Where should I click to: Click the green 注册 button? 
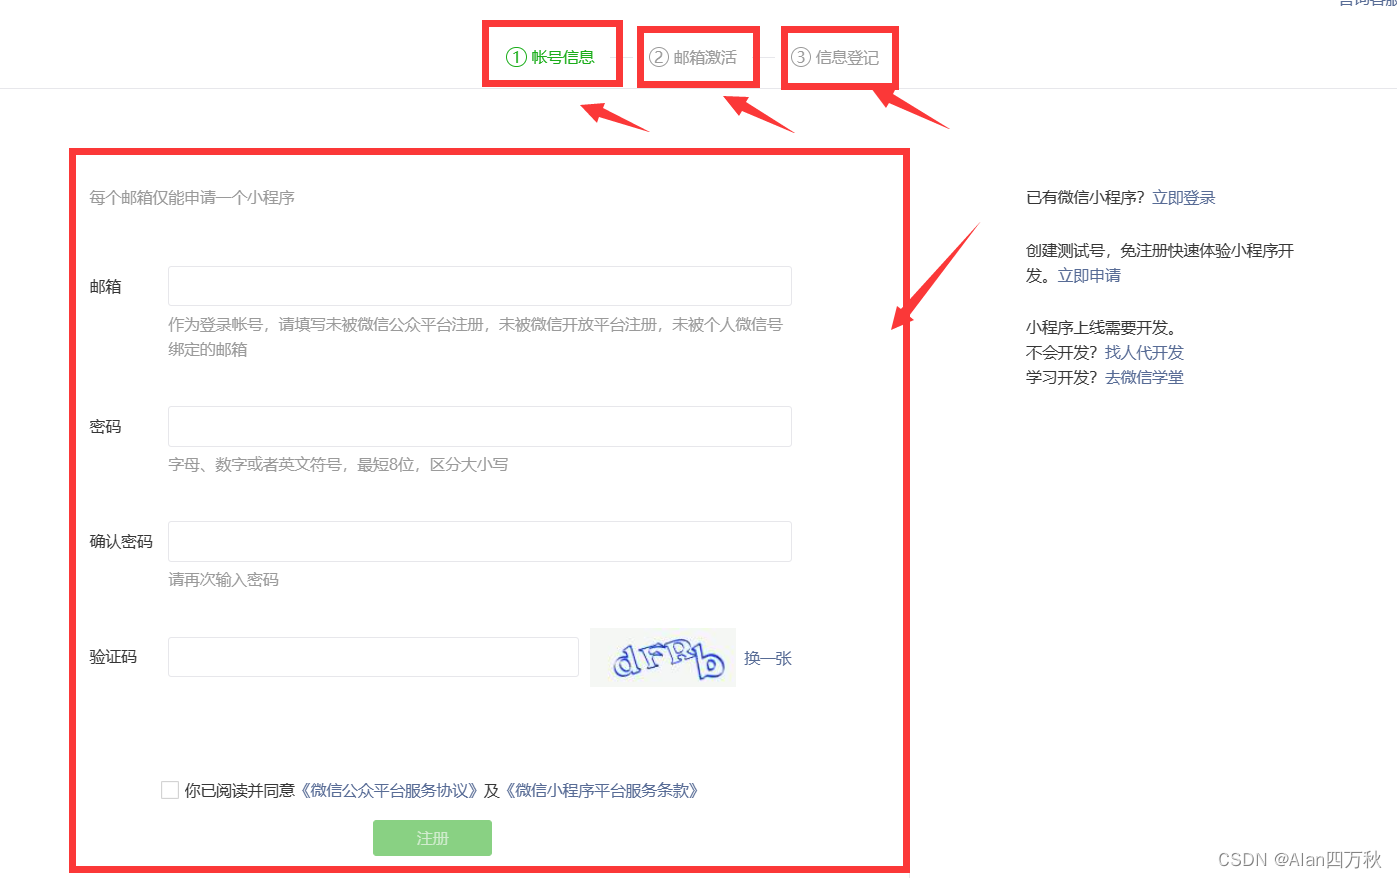click(432, 838)
